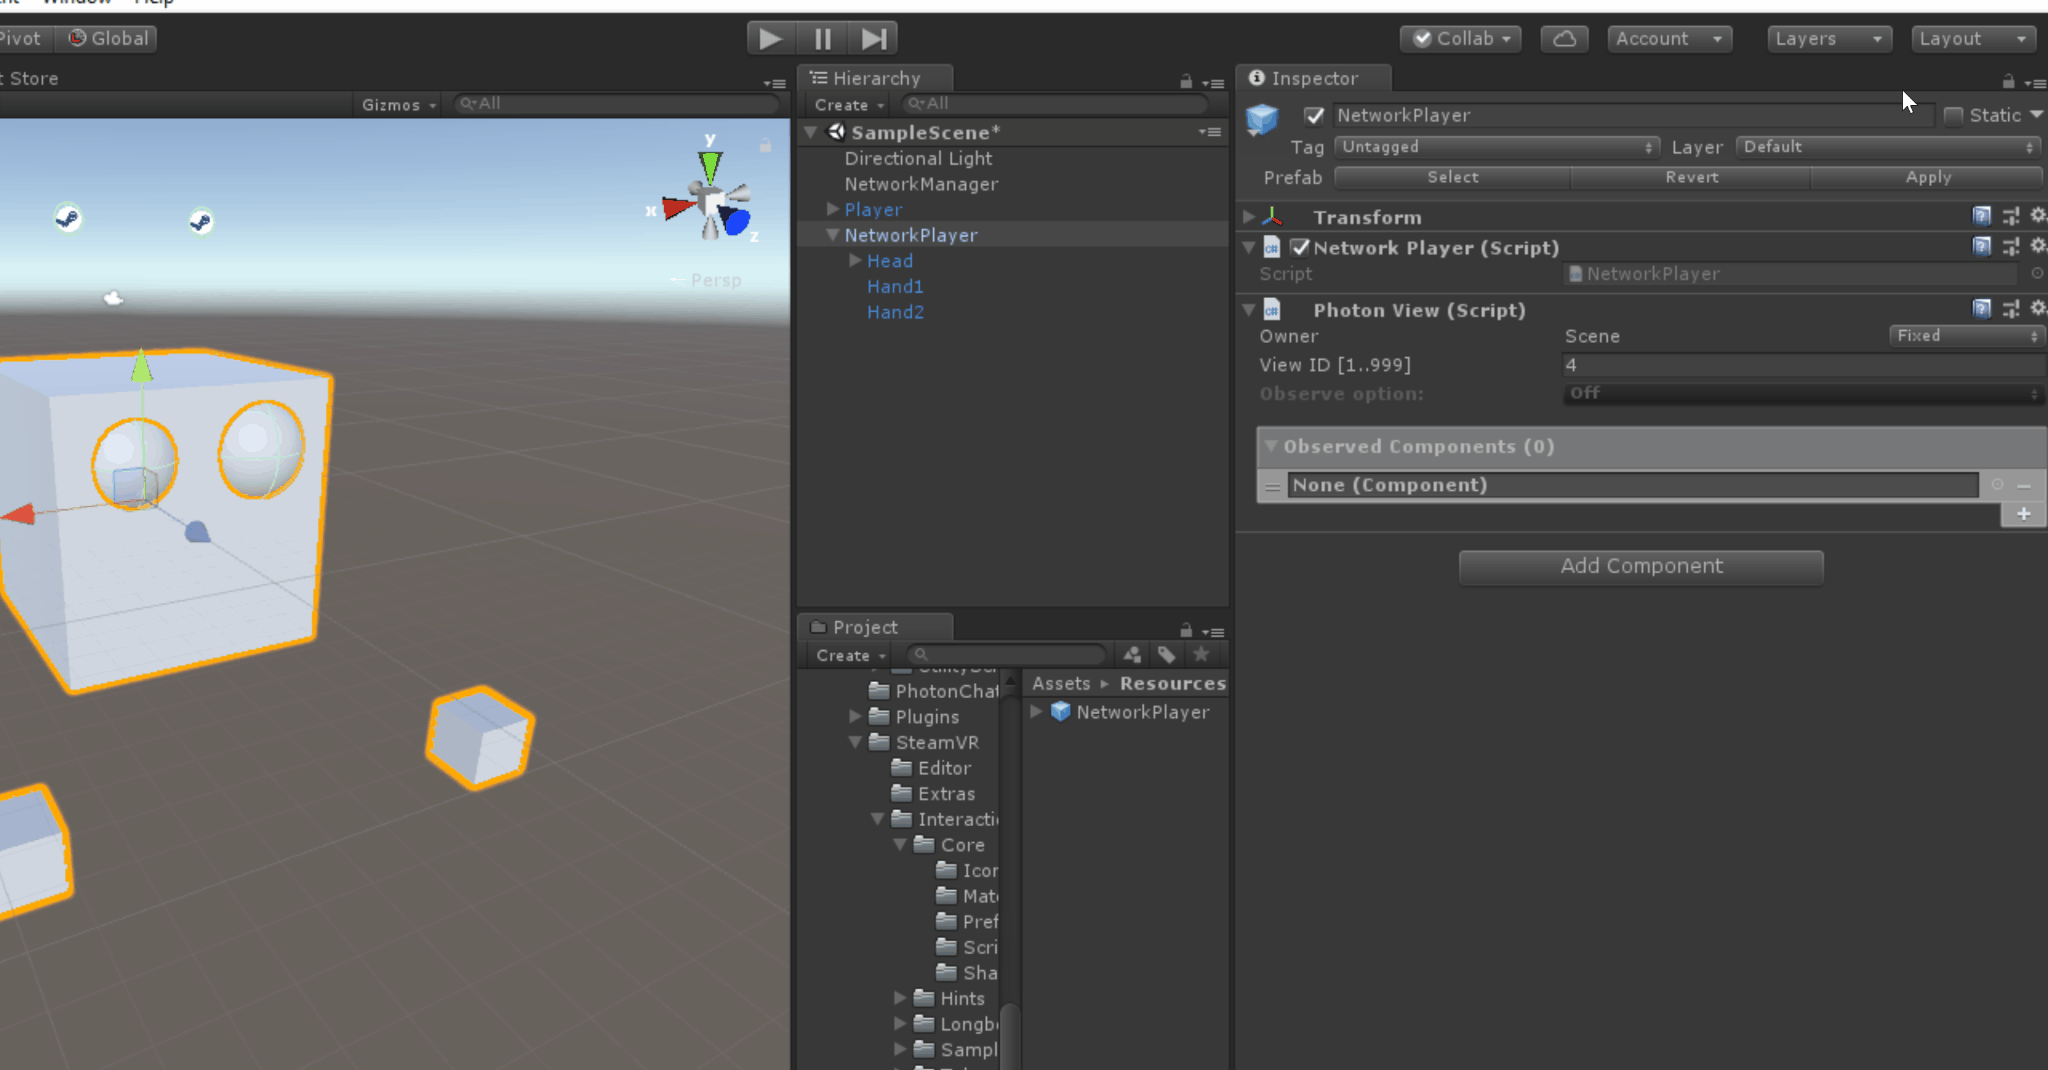Image resolution: width=2048 pixels, height=1070 pixels.
Task: Expand the Head child object
Action: point(855,260)
